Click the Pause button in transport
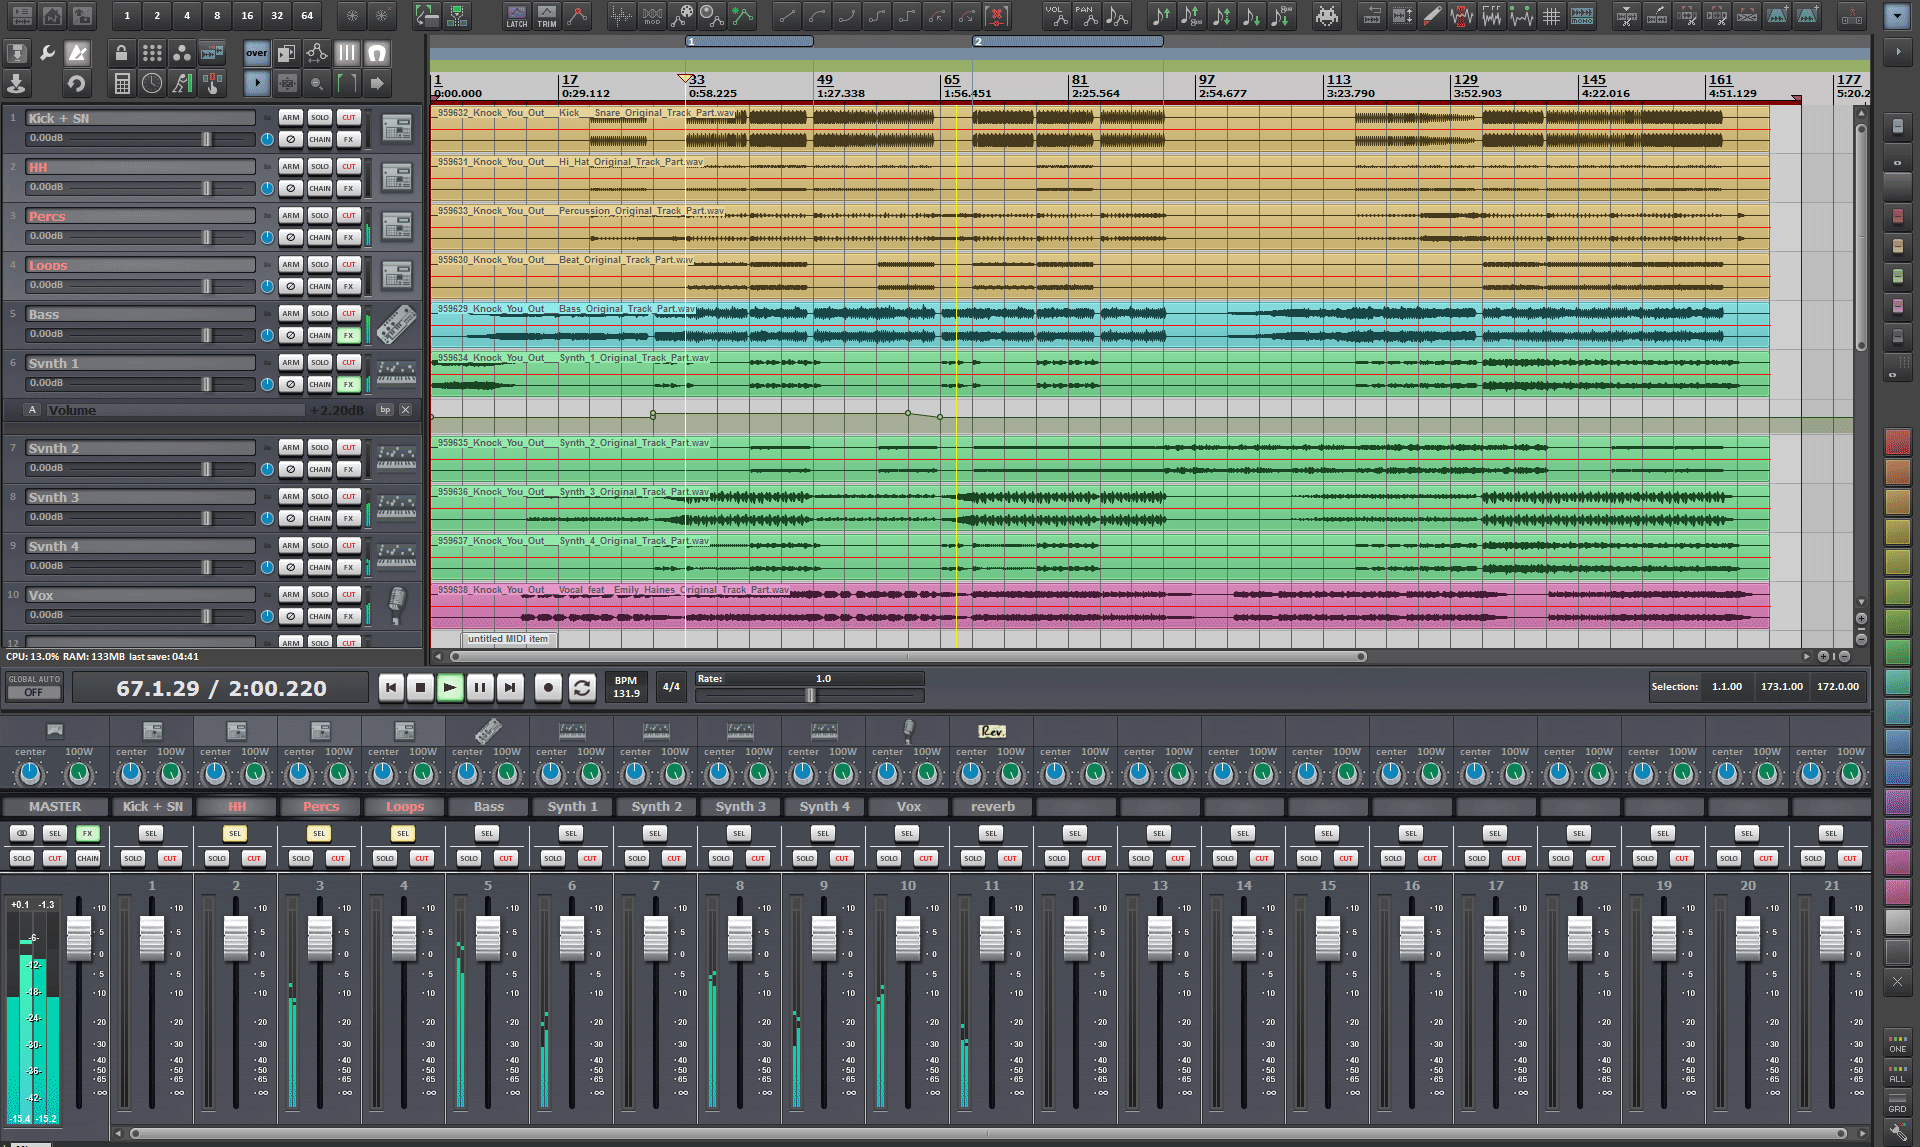1920x1147 pixels. (480, 687)
